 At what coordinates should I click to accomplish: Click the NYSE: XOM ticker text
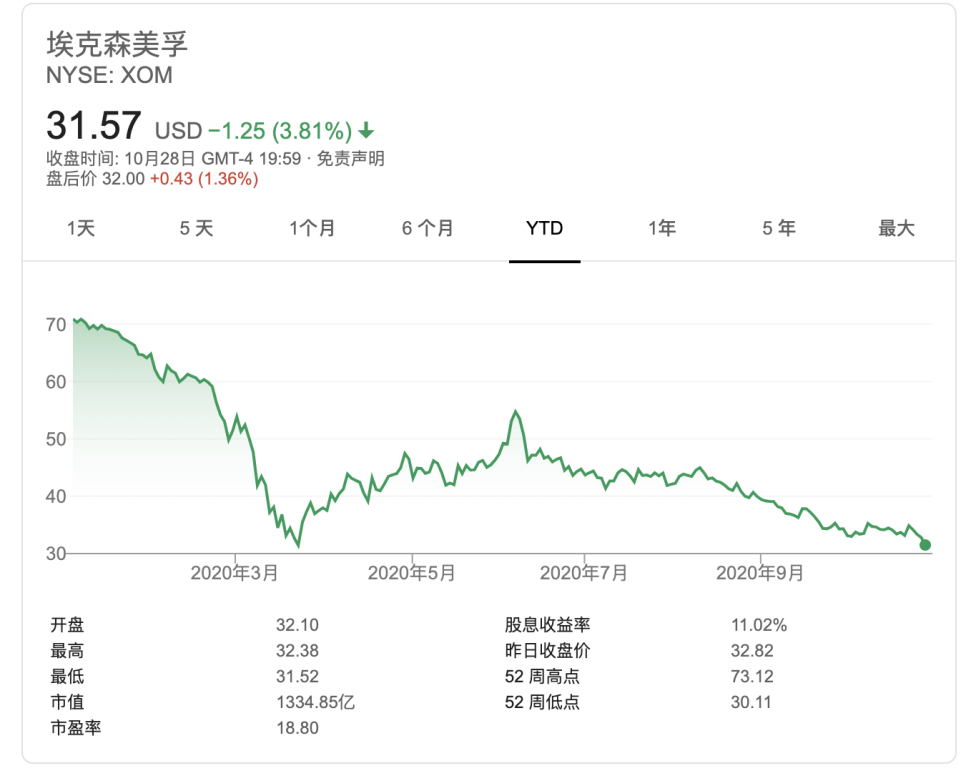tap(109, 75)
